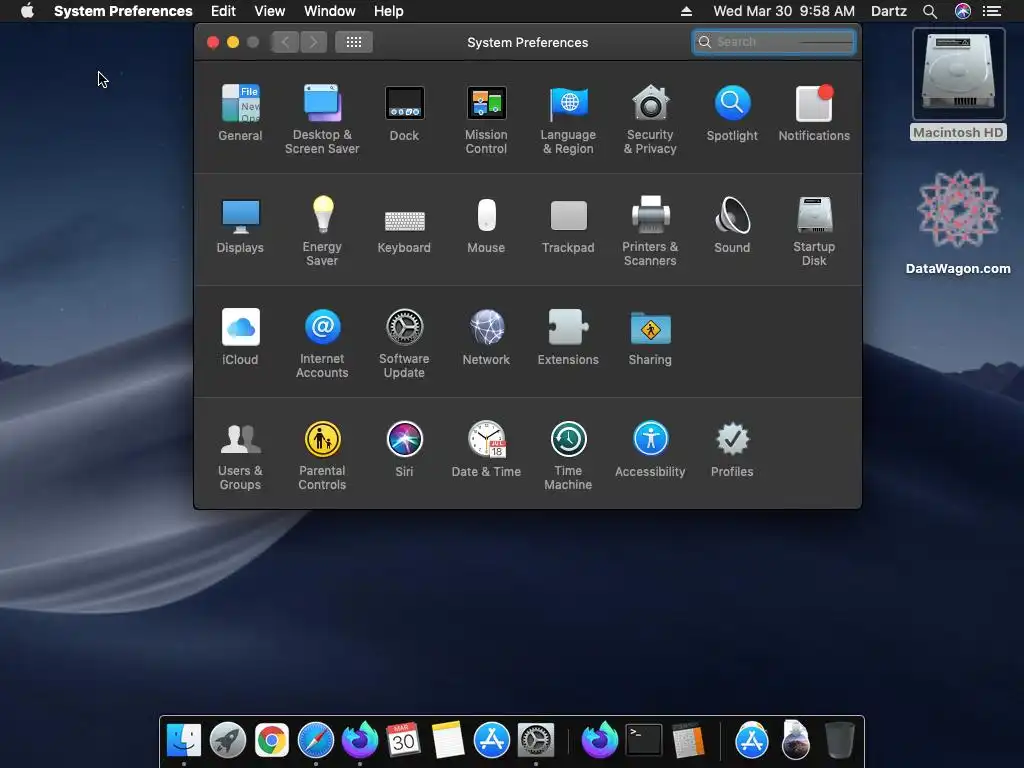Open the iCloud preference pane
Image resolution: width=1024 pixels, height=768 pixels.
(240, 336)
